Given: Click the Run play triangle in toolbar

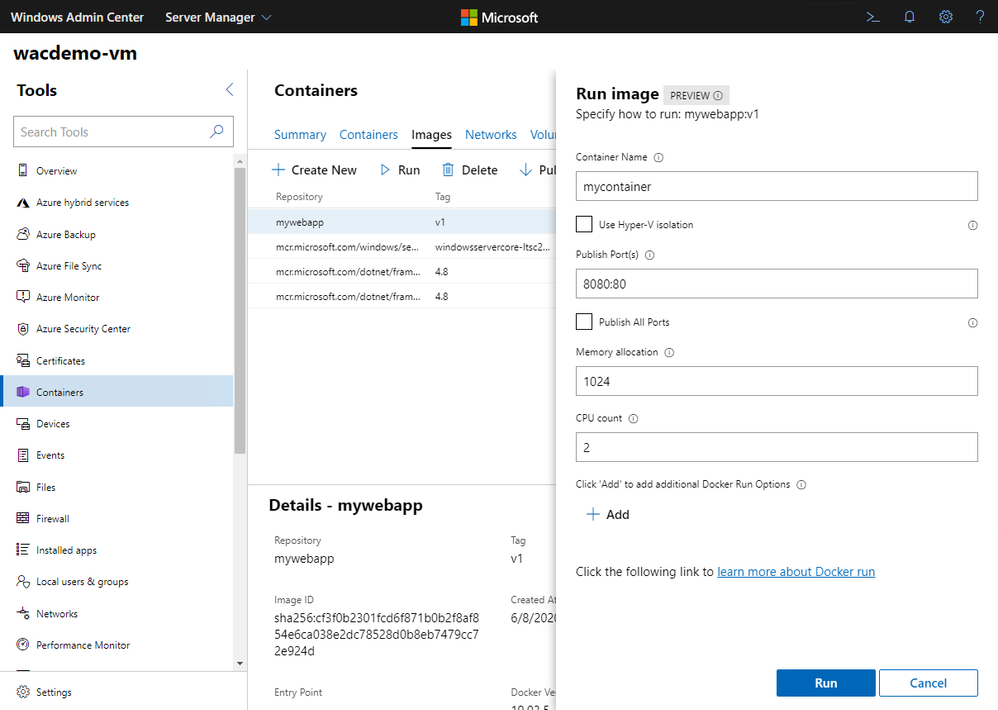Looking at the screenshot, I should (x=384, y=170).
